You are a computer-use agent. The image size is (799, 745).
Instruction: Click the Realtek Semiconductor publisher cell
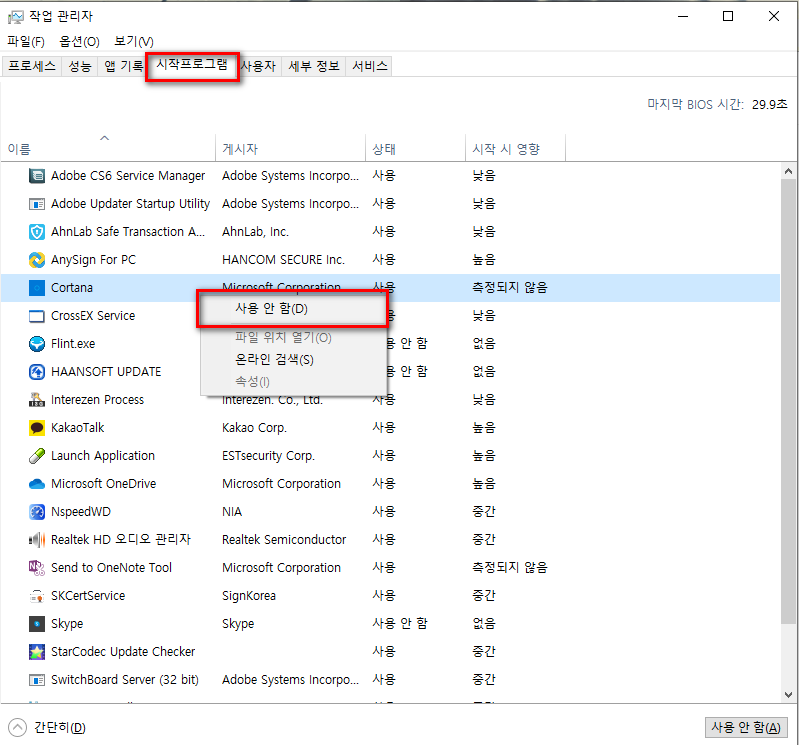(x=284, y=540)
